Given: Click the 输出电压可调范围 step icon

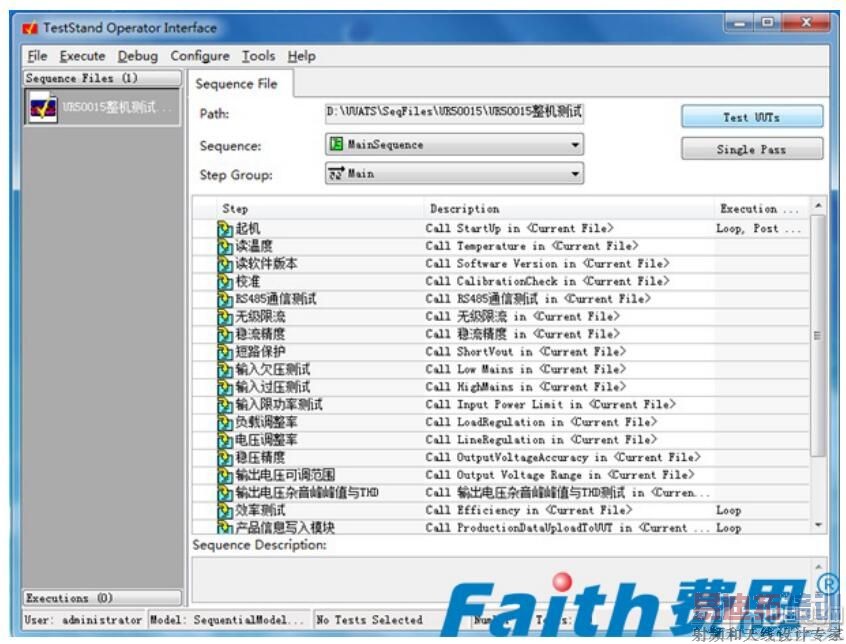Looking at the screenshot, I should pos(224,476).
